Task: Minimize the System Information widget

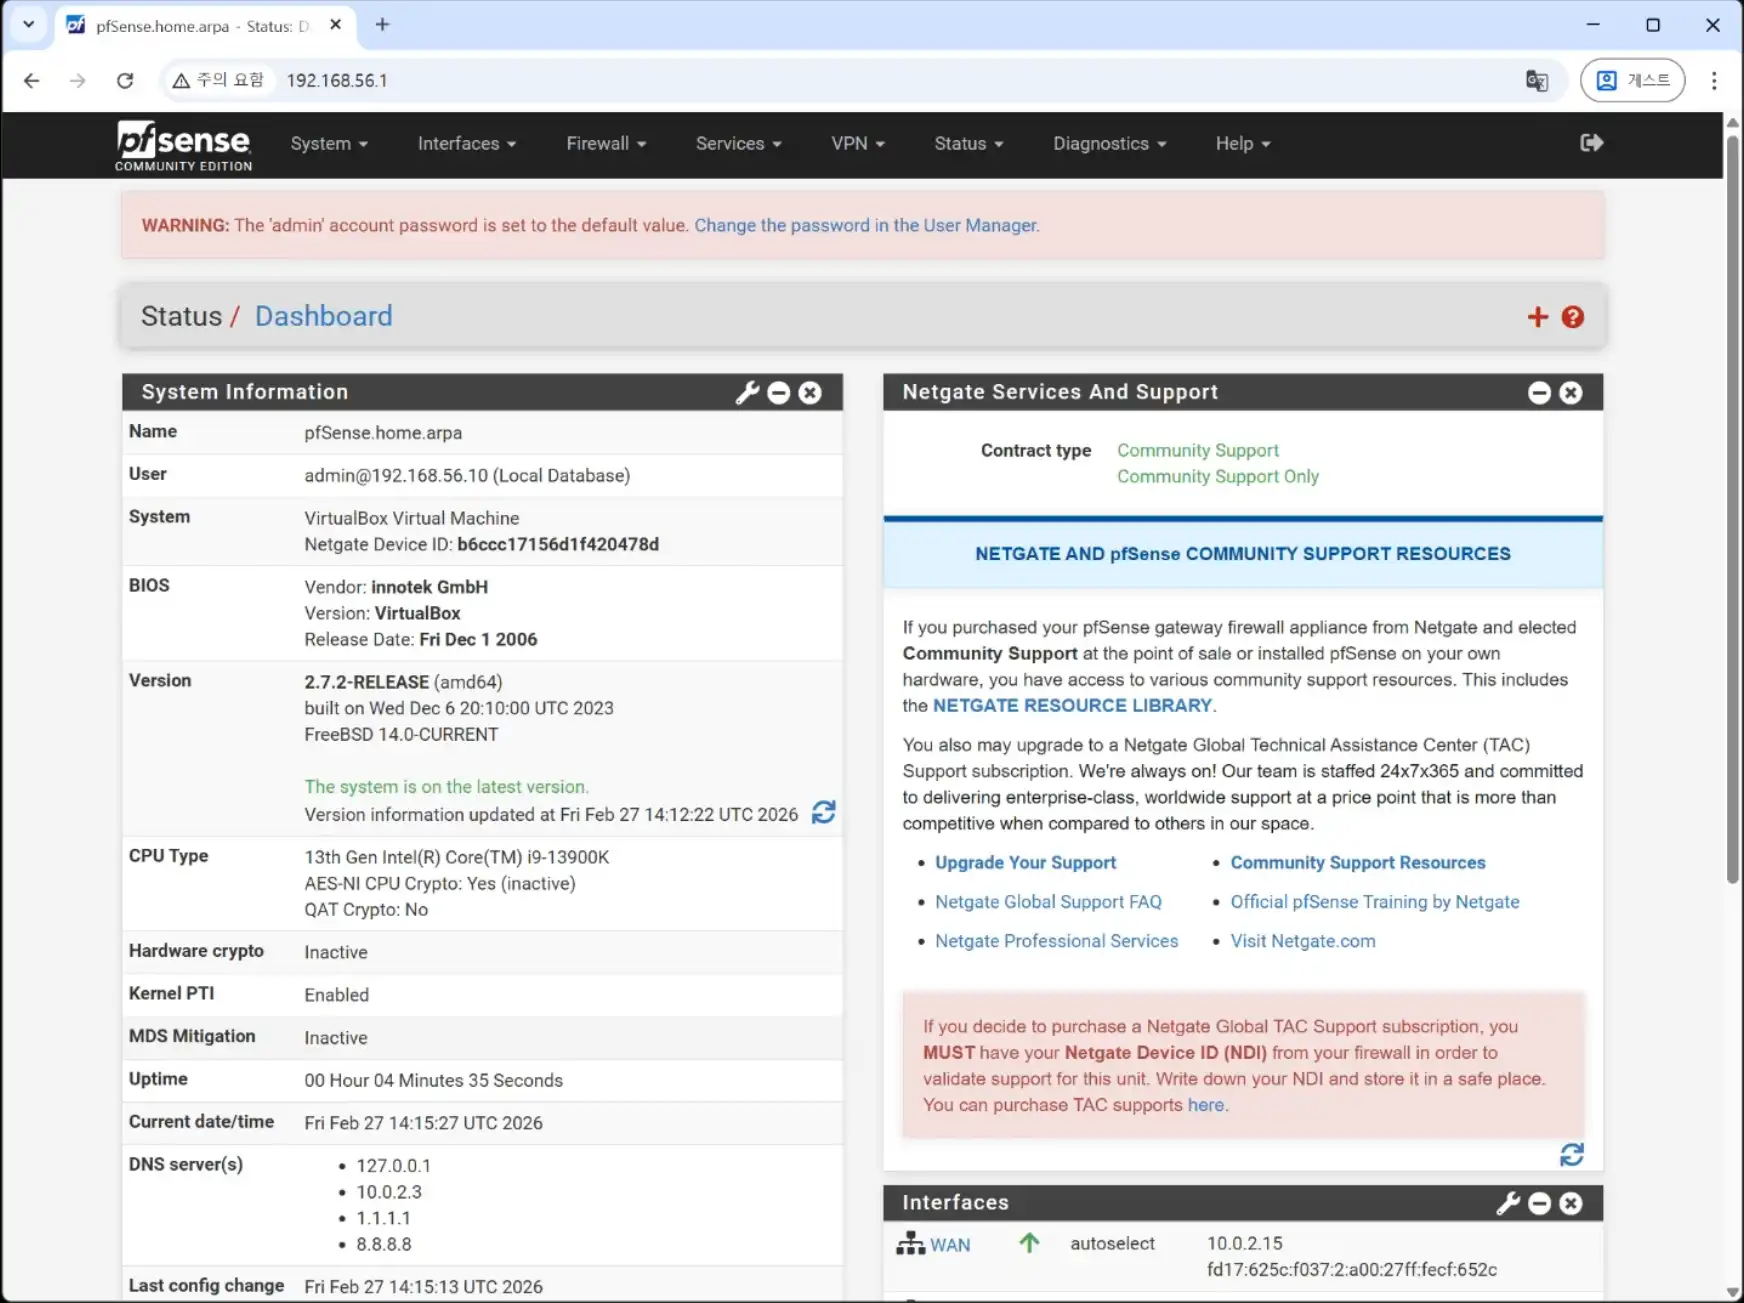Action: click(x=779, y=393)
